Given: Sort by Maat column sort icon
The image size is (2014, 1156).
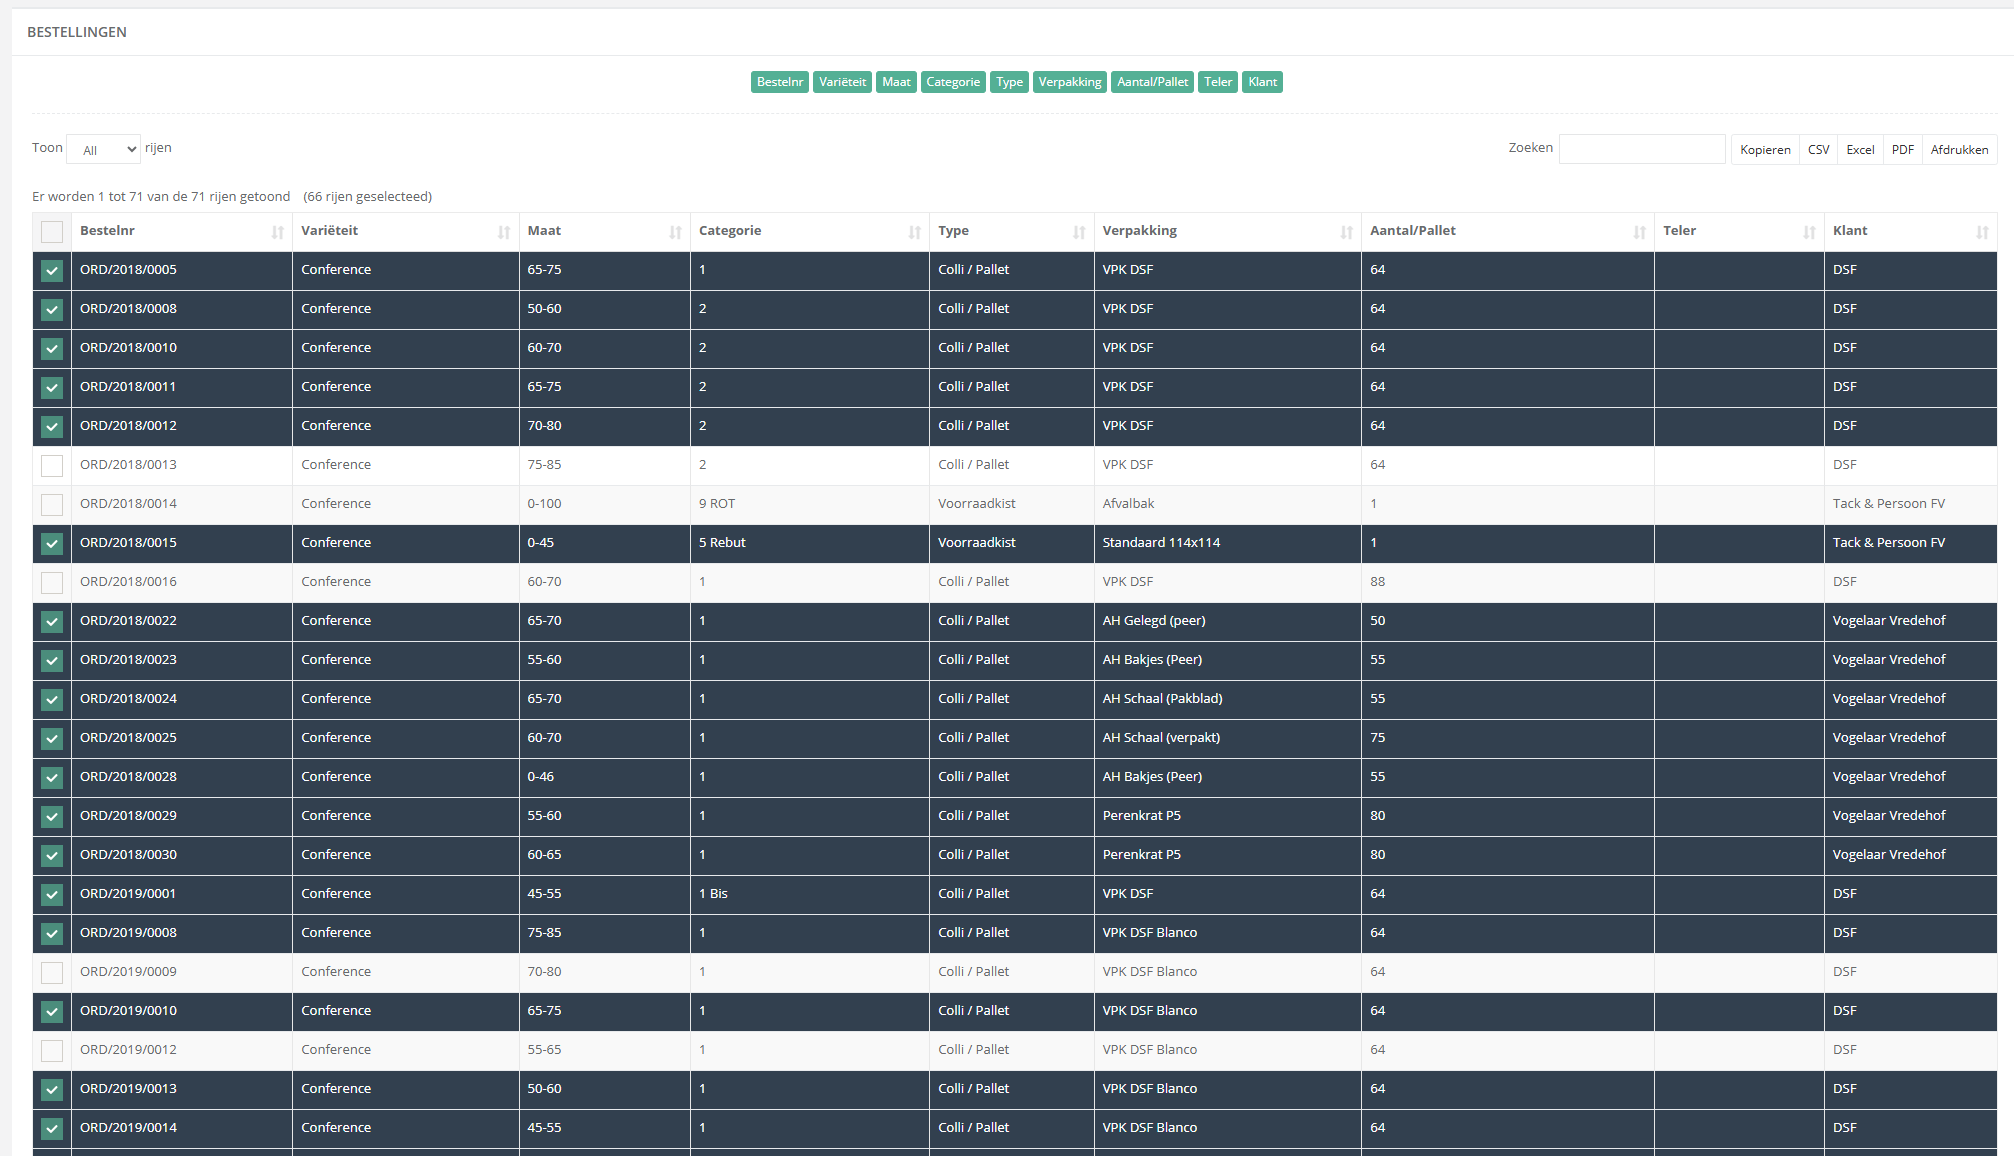Looking at the screenshot, I should tap(675, 232).
